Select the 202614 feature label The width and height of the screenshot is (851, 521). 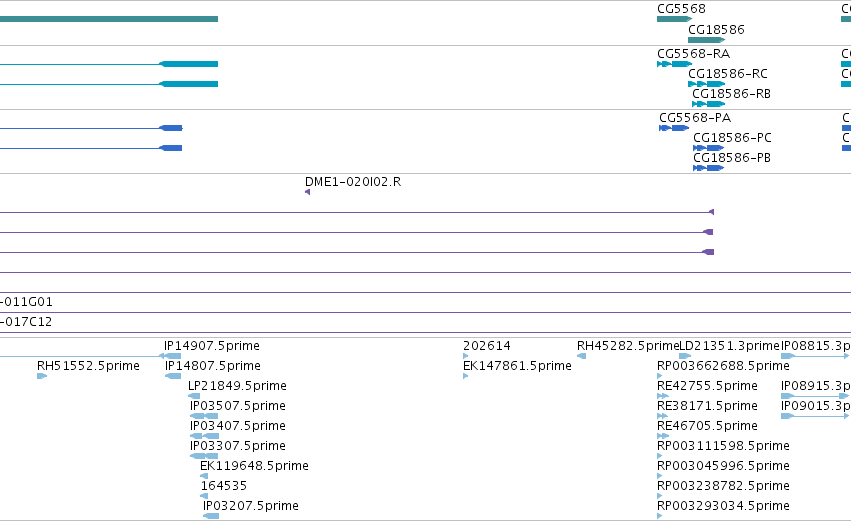[487, 346]
